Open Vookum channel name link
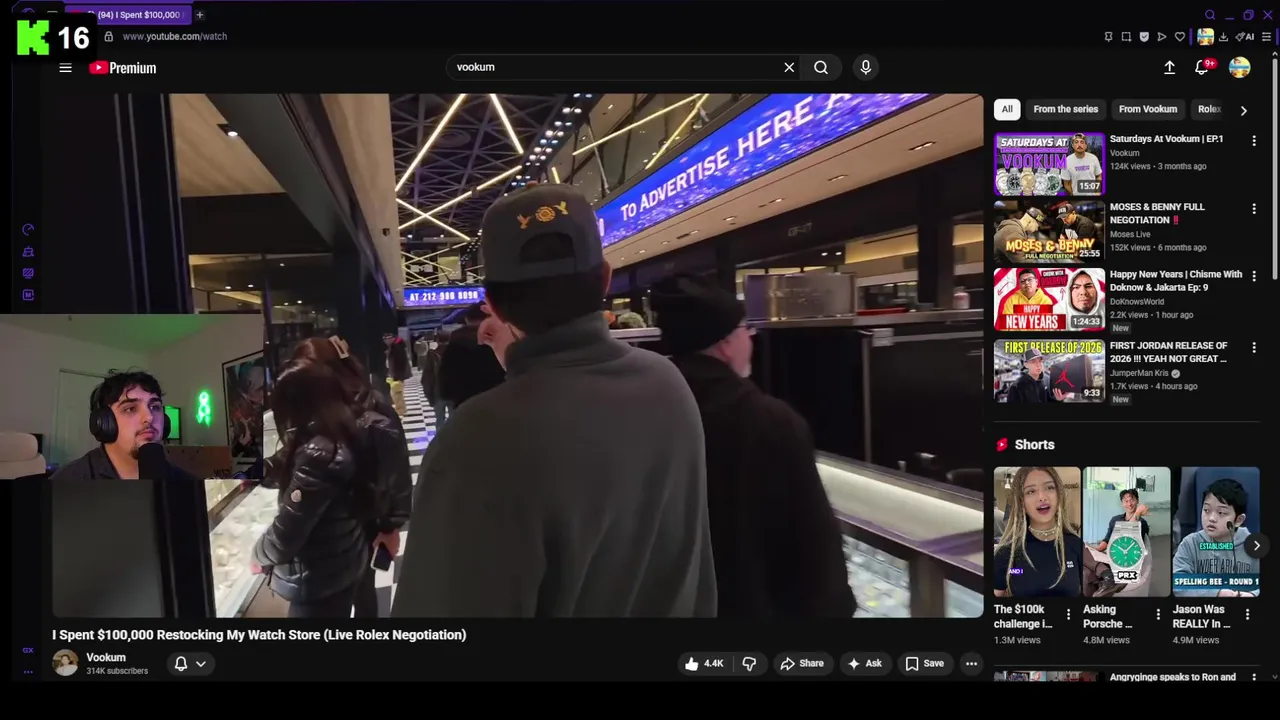The image size is (1280, 720). click(106, 657)
